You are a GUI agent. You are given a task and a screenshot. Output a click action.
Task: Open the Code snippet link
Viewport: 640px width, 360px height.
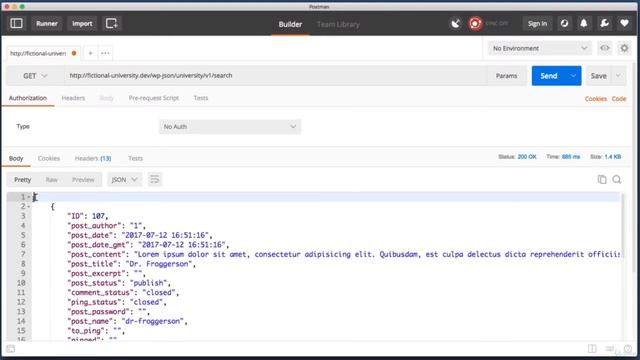pos(619,99)
